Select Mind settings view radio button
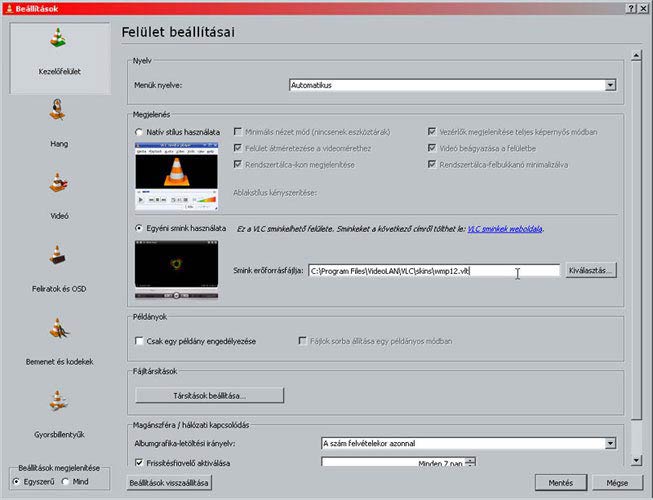The image size is (653, 500). (x=65, y=482)
